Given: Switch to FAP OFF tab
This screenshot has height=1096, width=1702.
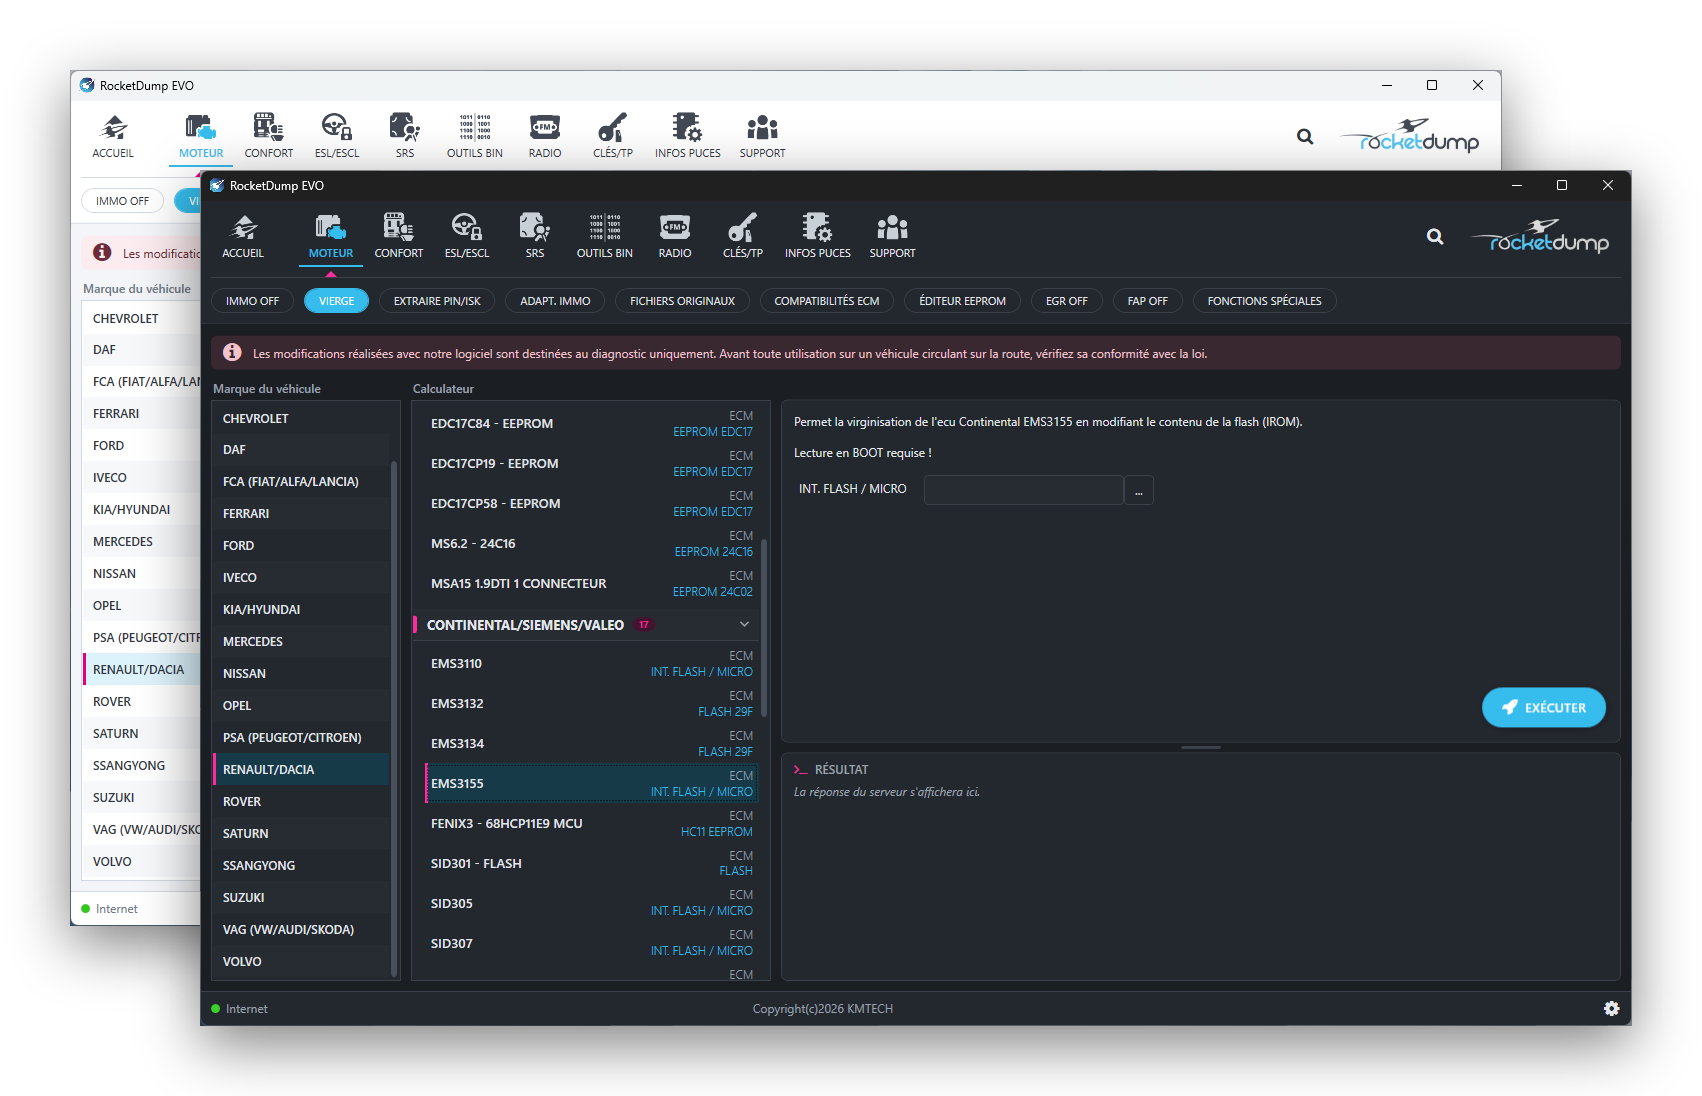Looking at the screenshot, I should pos(1148,301).
